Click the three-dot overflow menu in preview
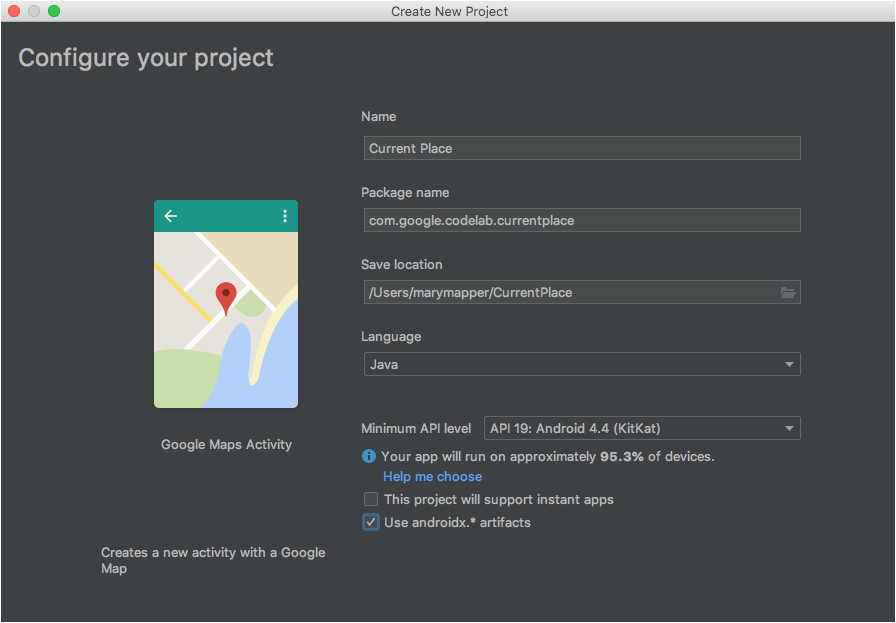896x623 pixels. tap(285, 216)
